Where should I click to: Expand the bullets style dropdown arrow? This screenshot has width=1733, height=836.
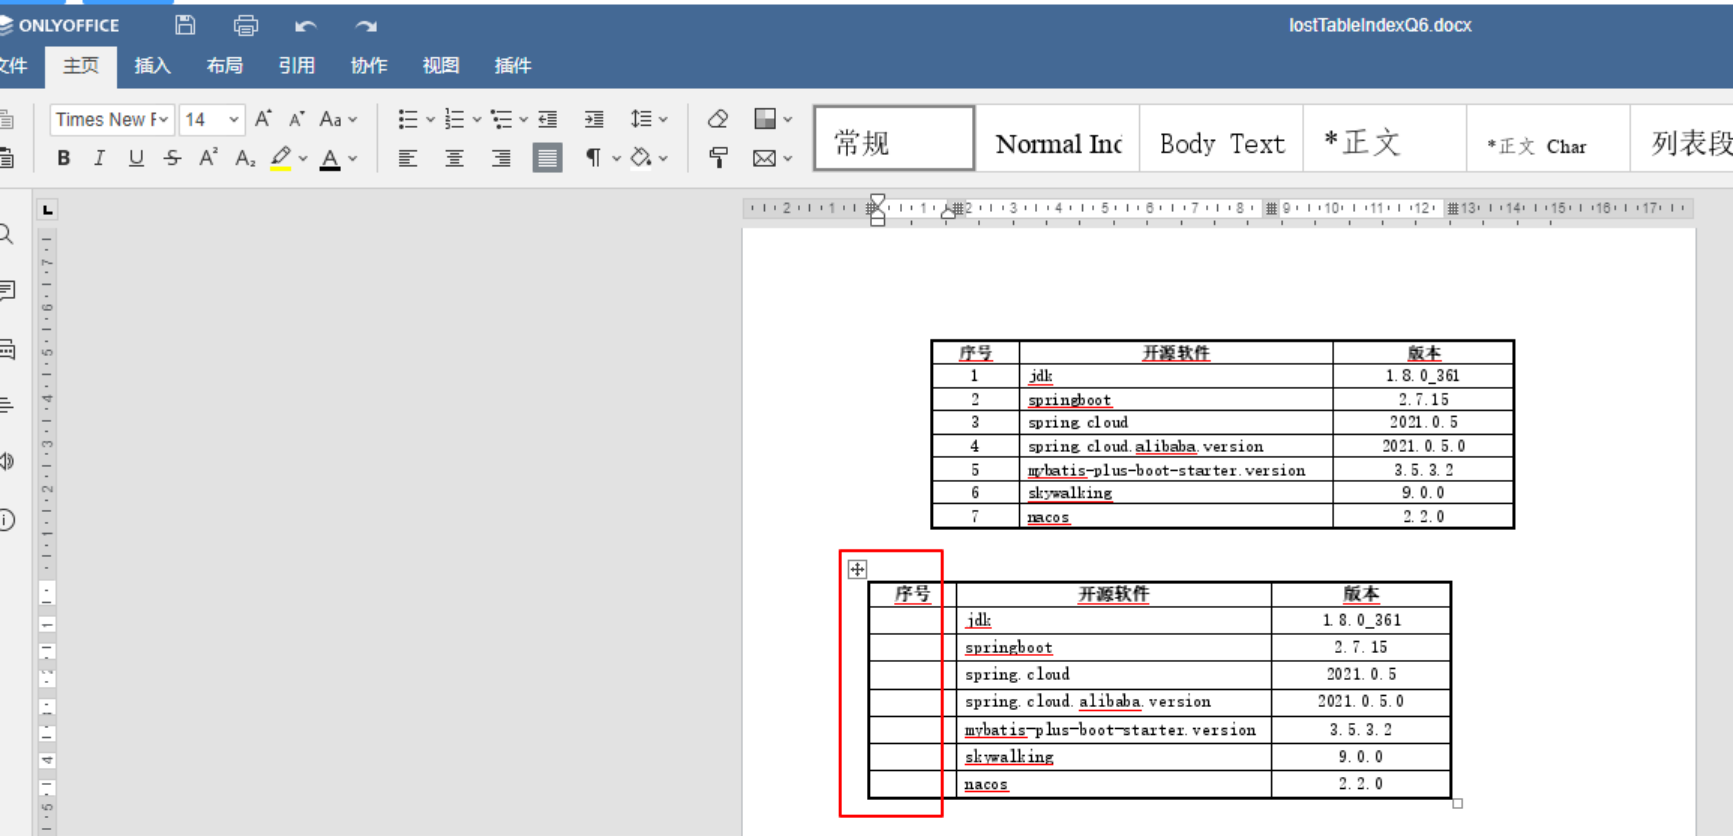tap(430, 119)
